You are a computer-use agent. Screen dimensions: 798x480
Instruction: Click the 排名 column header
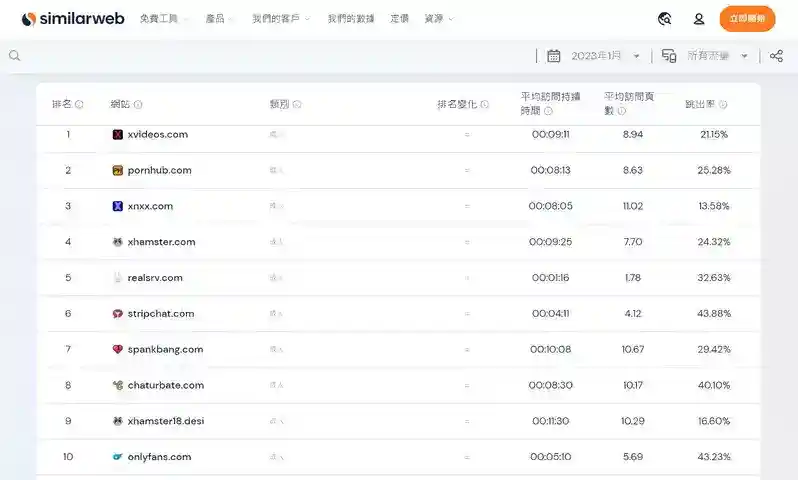coord(62,104)
